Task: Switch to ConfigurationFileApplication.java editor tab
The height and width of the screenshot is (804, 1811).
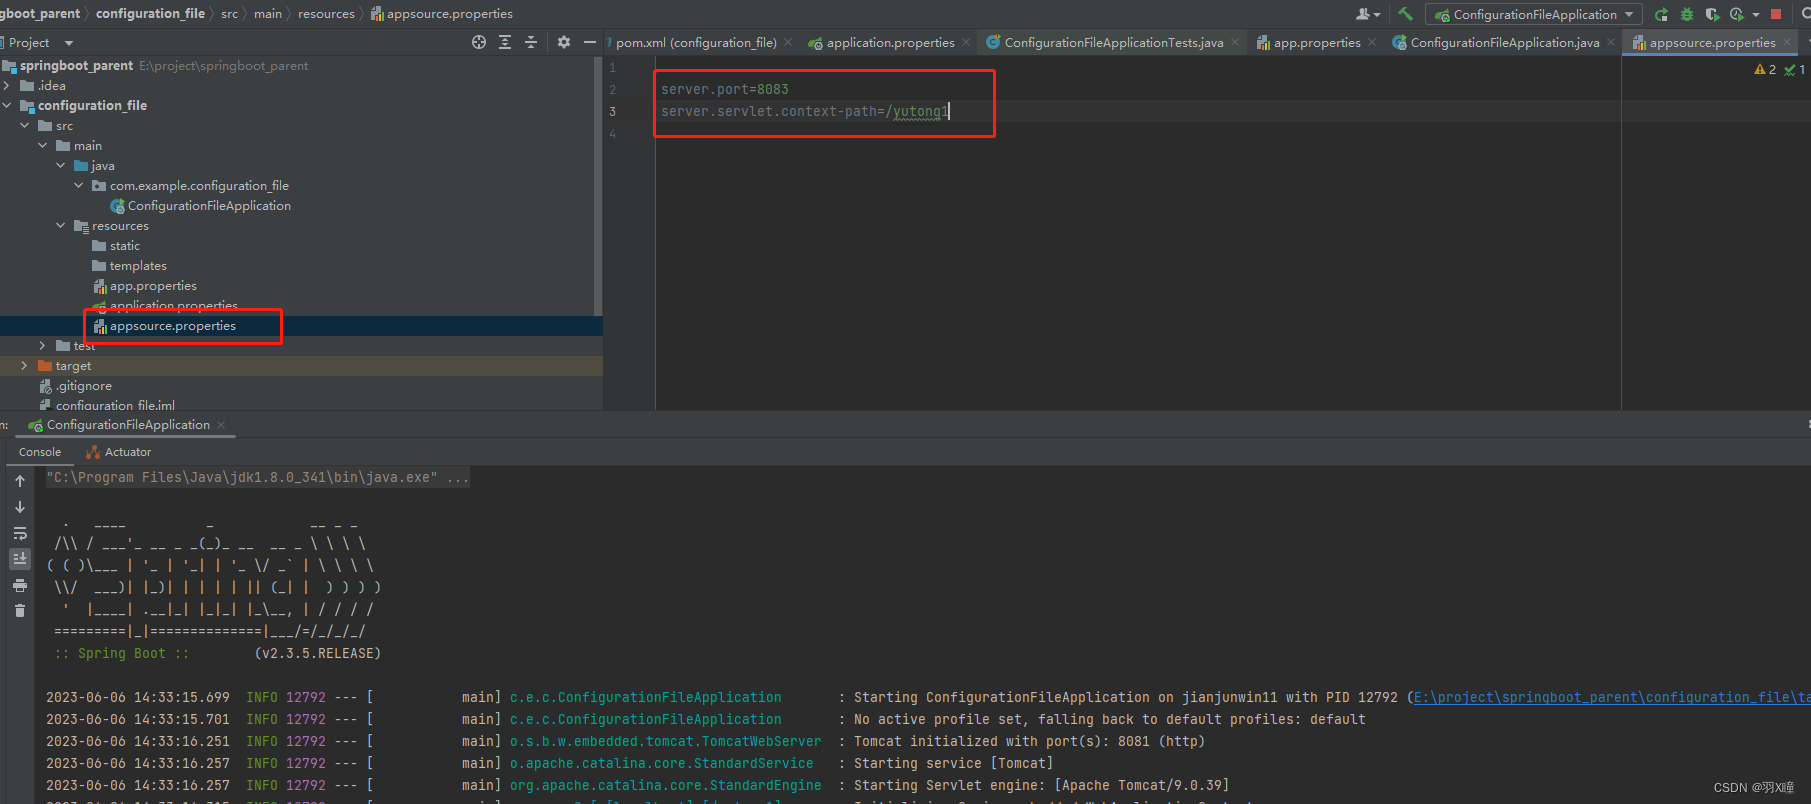Action: 1496,42
